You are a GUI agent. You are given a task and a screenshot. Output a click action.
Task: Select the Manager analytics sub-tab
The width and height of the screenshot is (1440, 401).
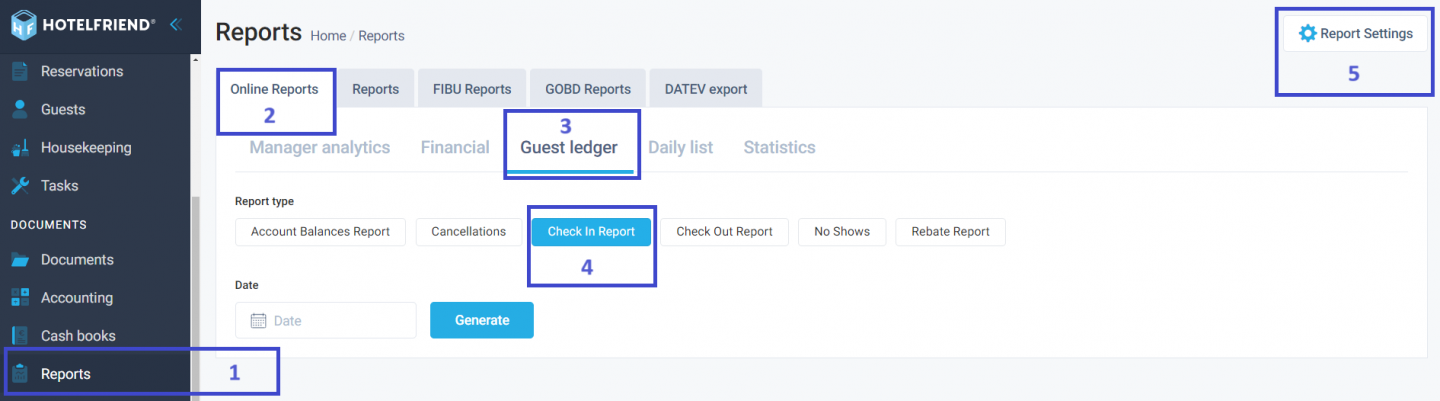click(x=320, y=147)
